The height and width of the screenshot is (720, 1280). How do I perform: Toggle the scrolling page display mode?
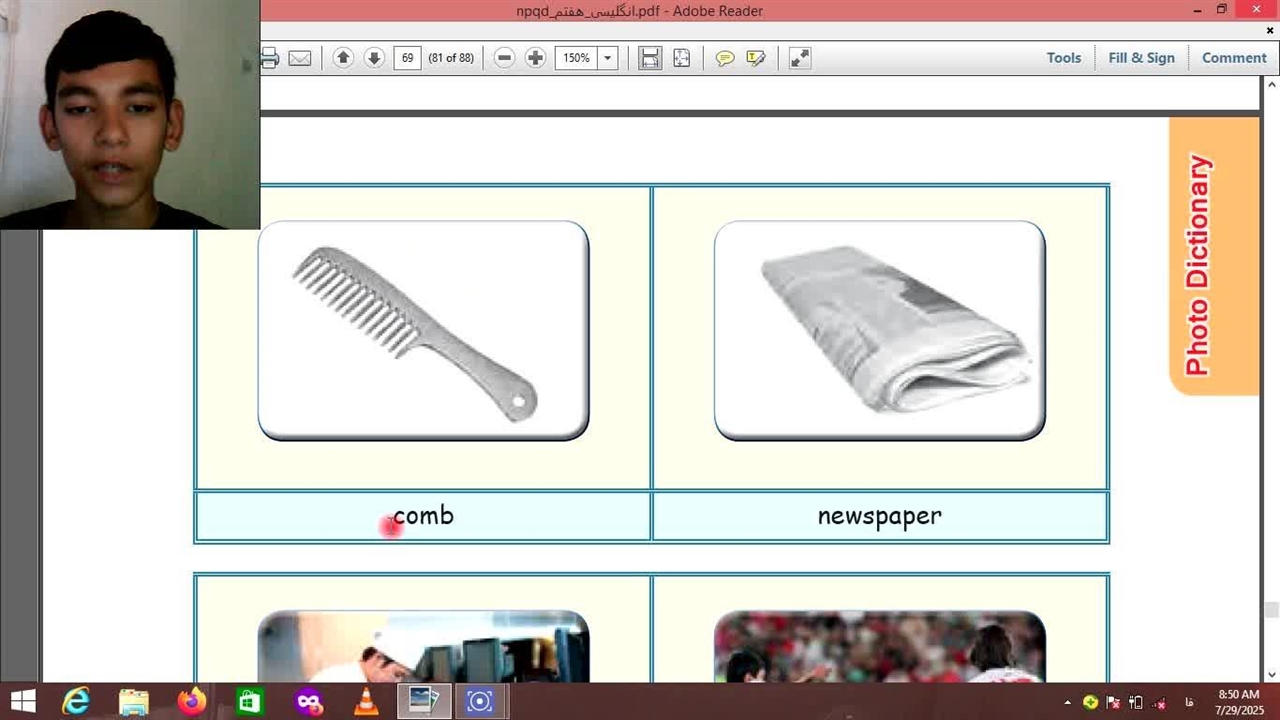650,58
